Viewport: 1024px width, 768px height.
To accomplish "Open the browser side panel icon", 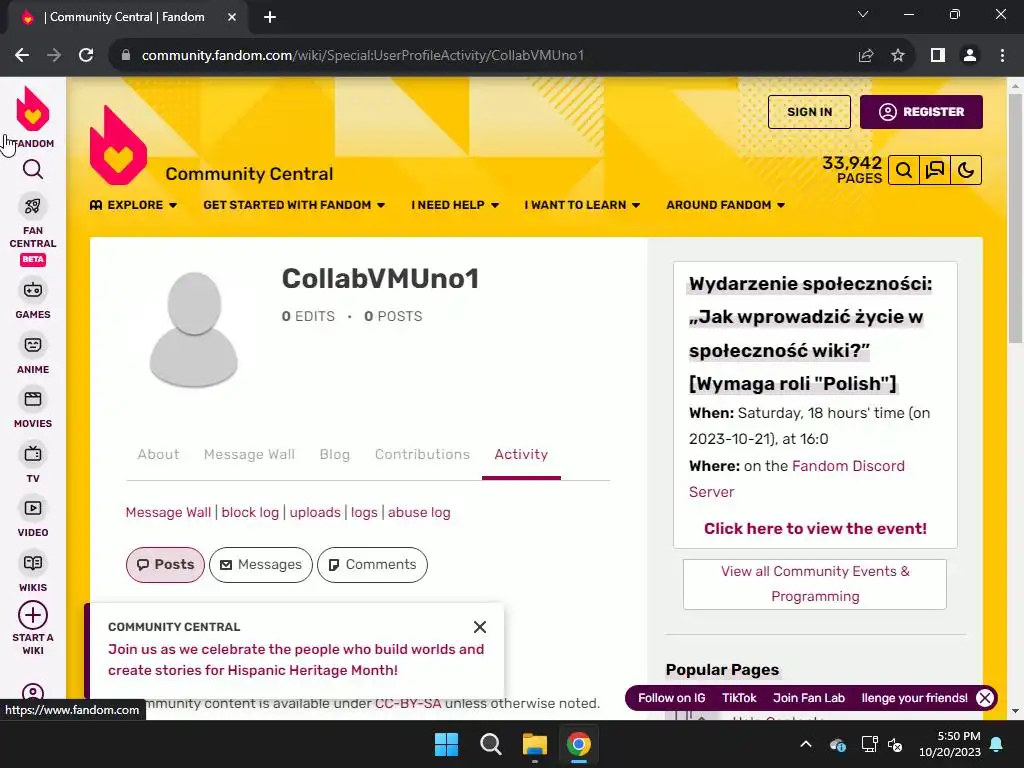I will [x=938, y=56].
